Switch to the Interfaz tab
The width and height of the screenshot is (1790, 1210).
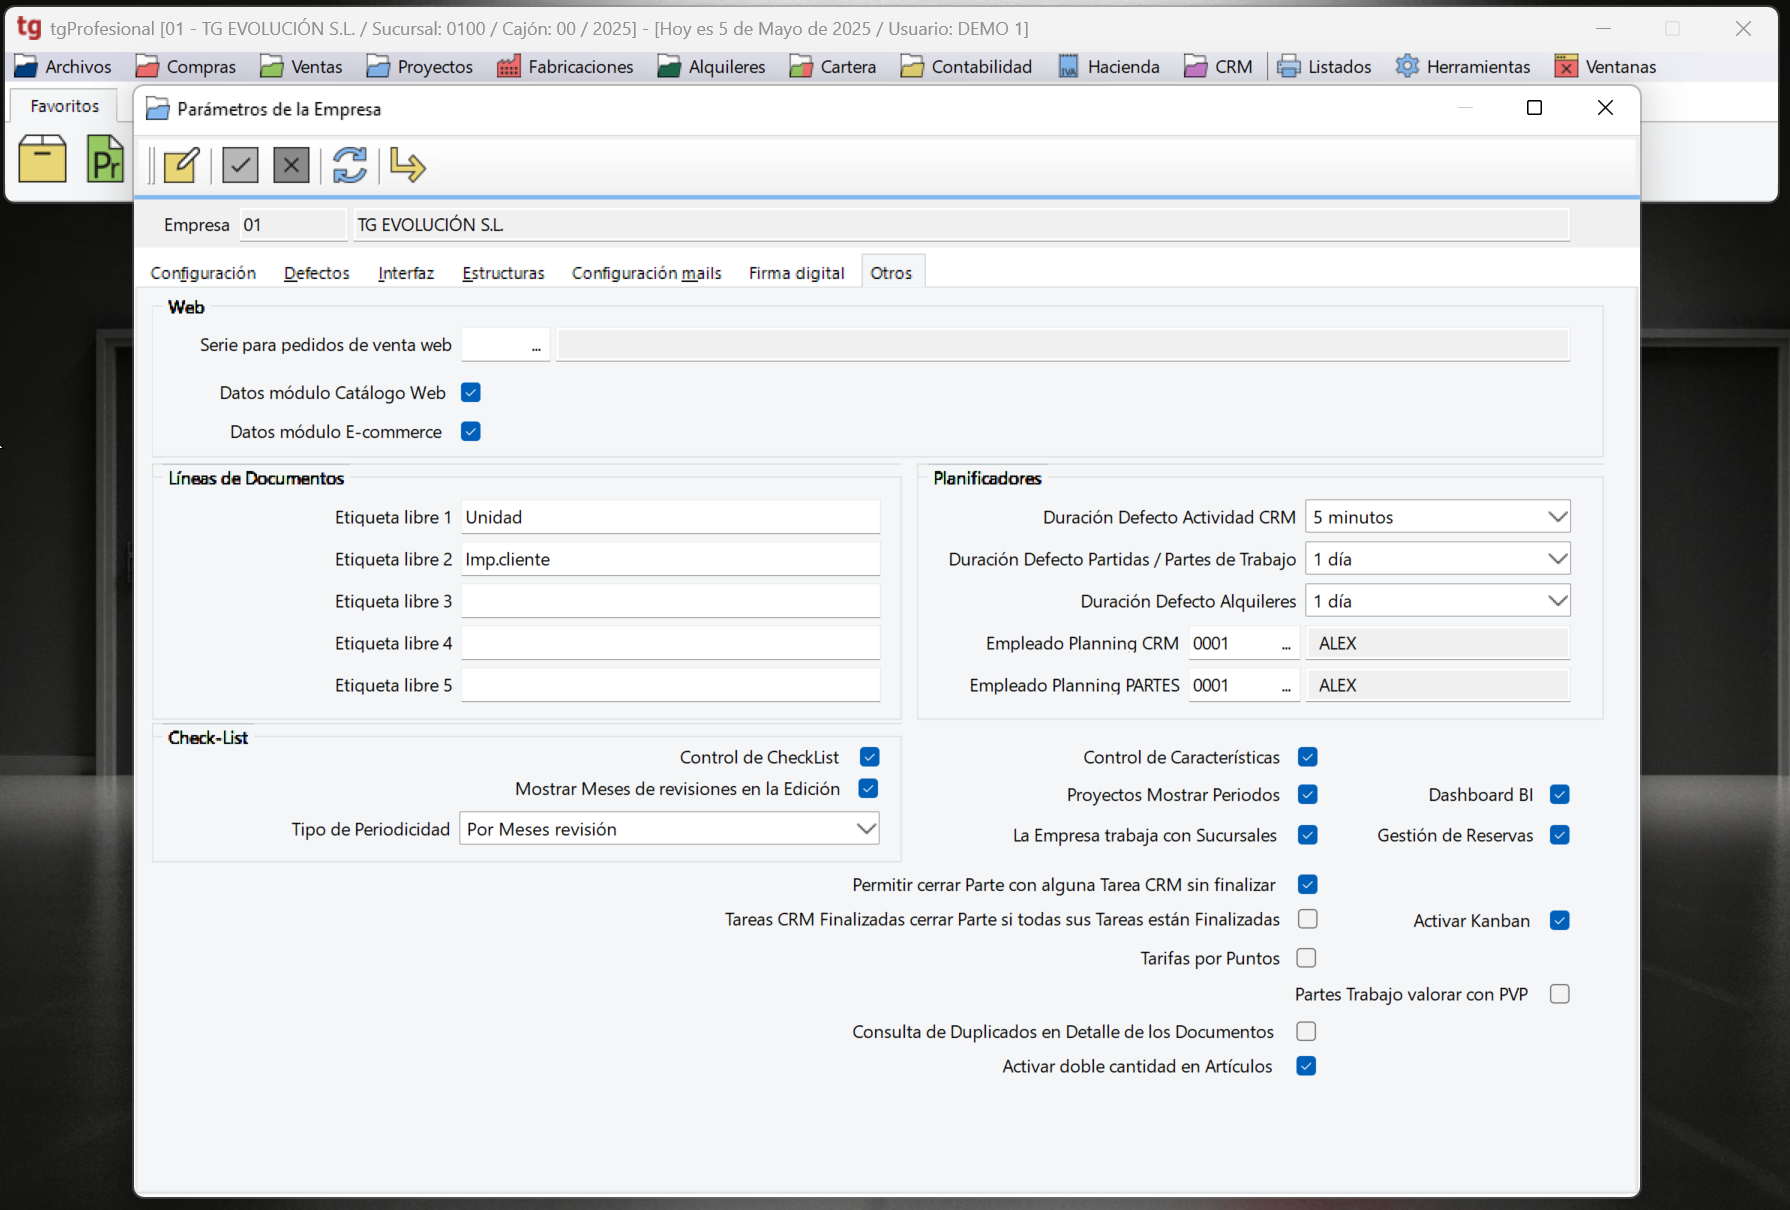406,273
